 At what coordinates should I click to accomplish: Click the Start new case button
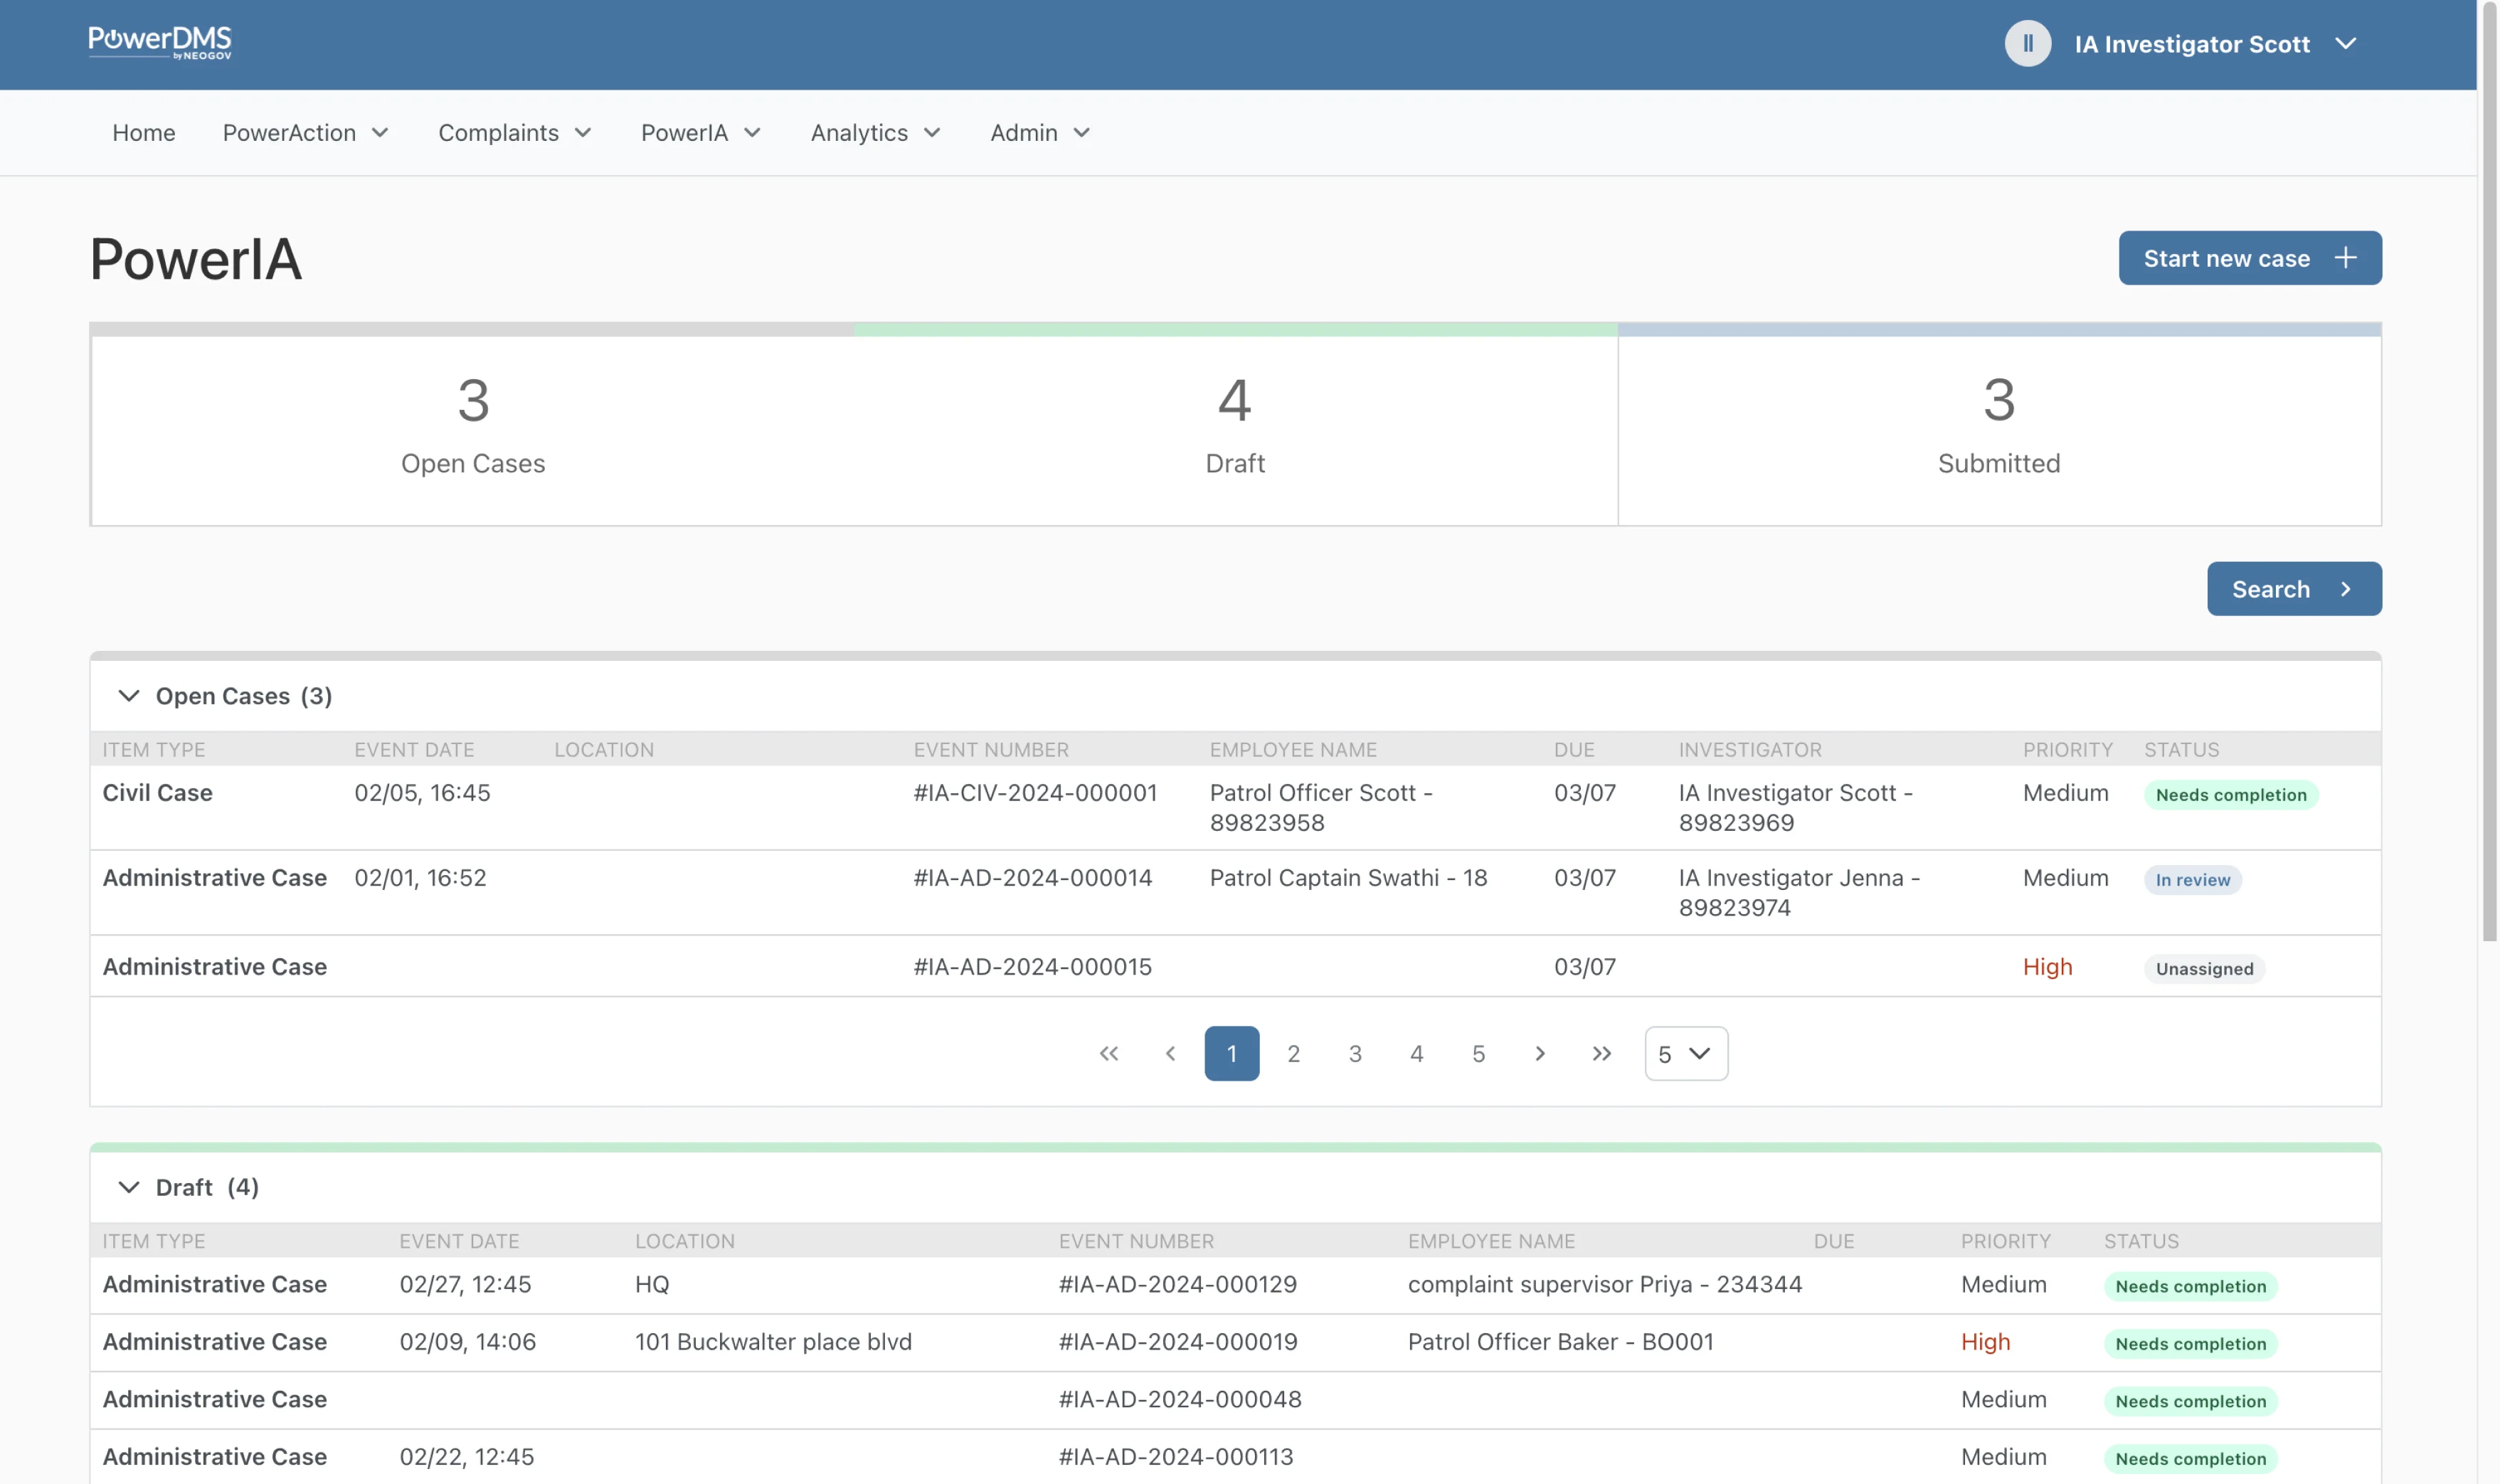point(2249,258)
